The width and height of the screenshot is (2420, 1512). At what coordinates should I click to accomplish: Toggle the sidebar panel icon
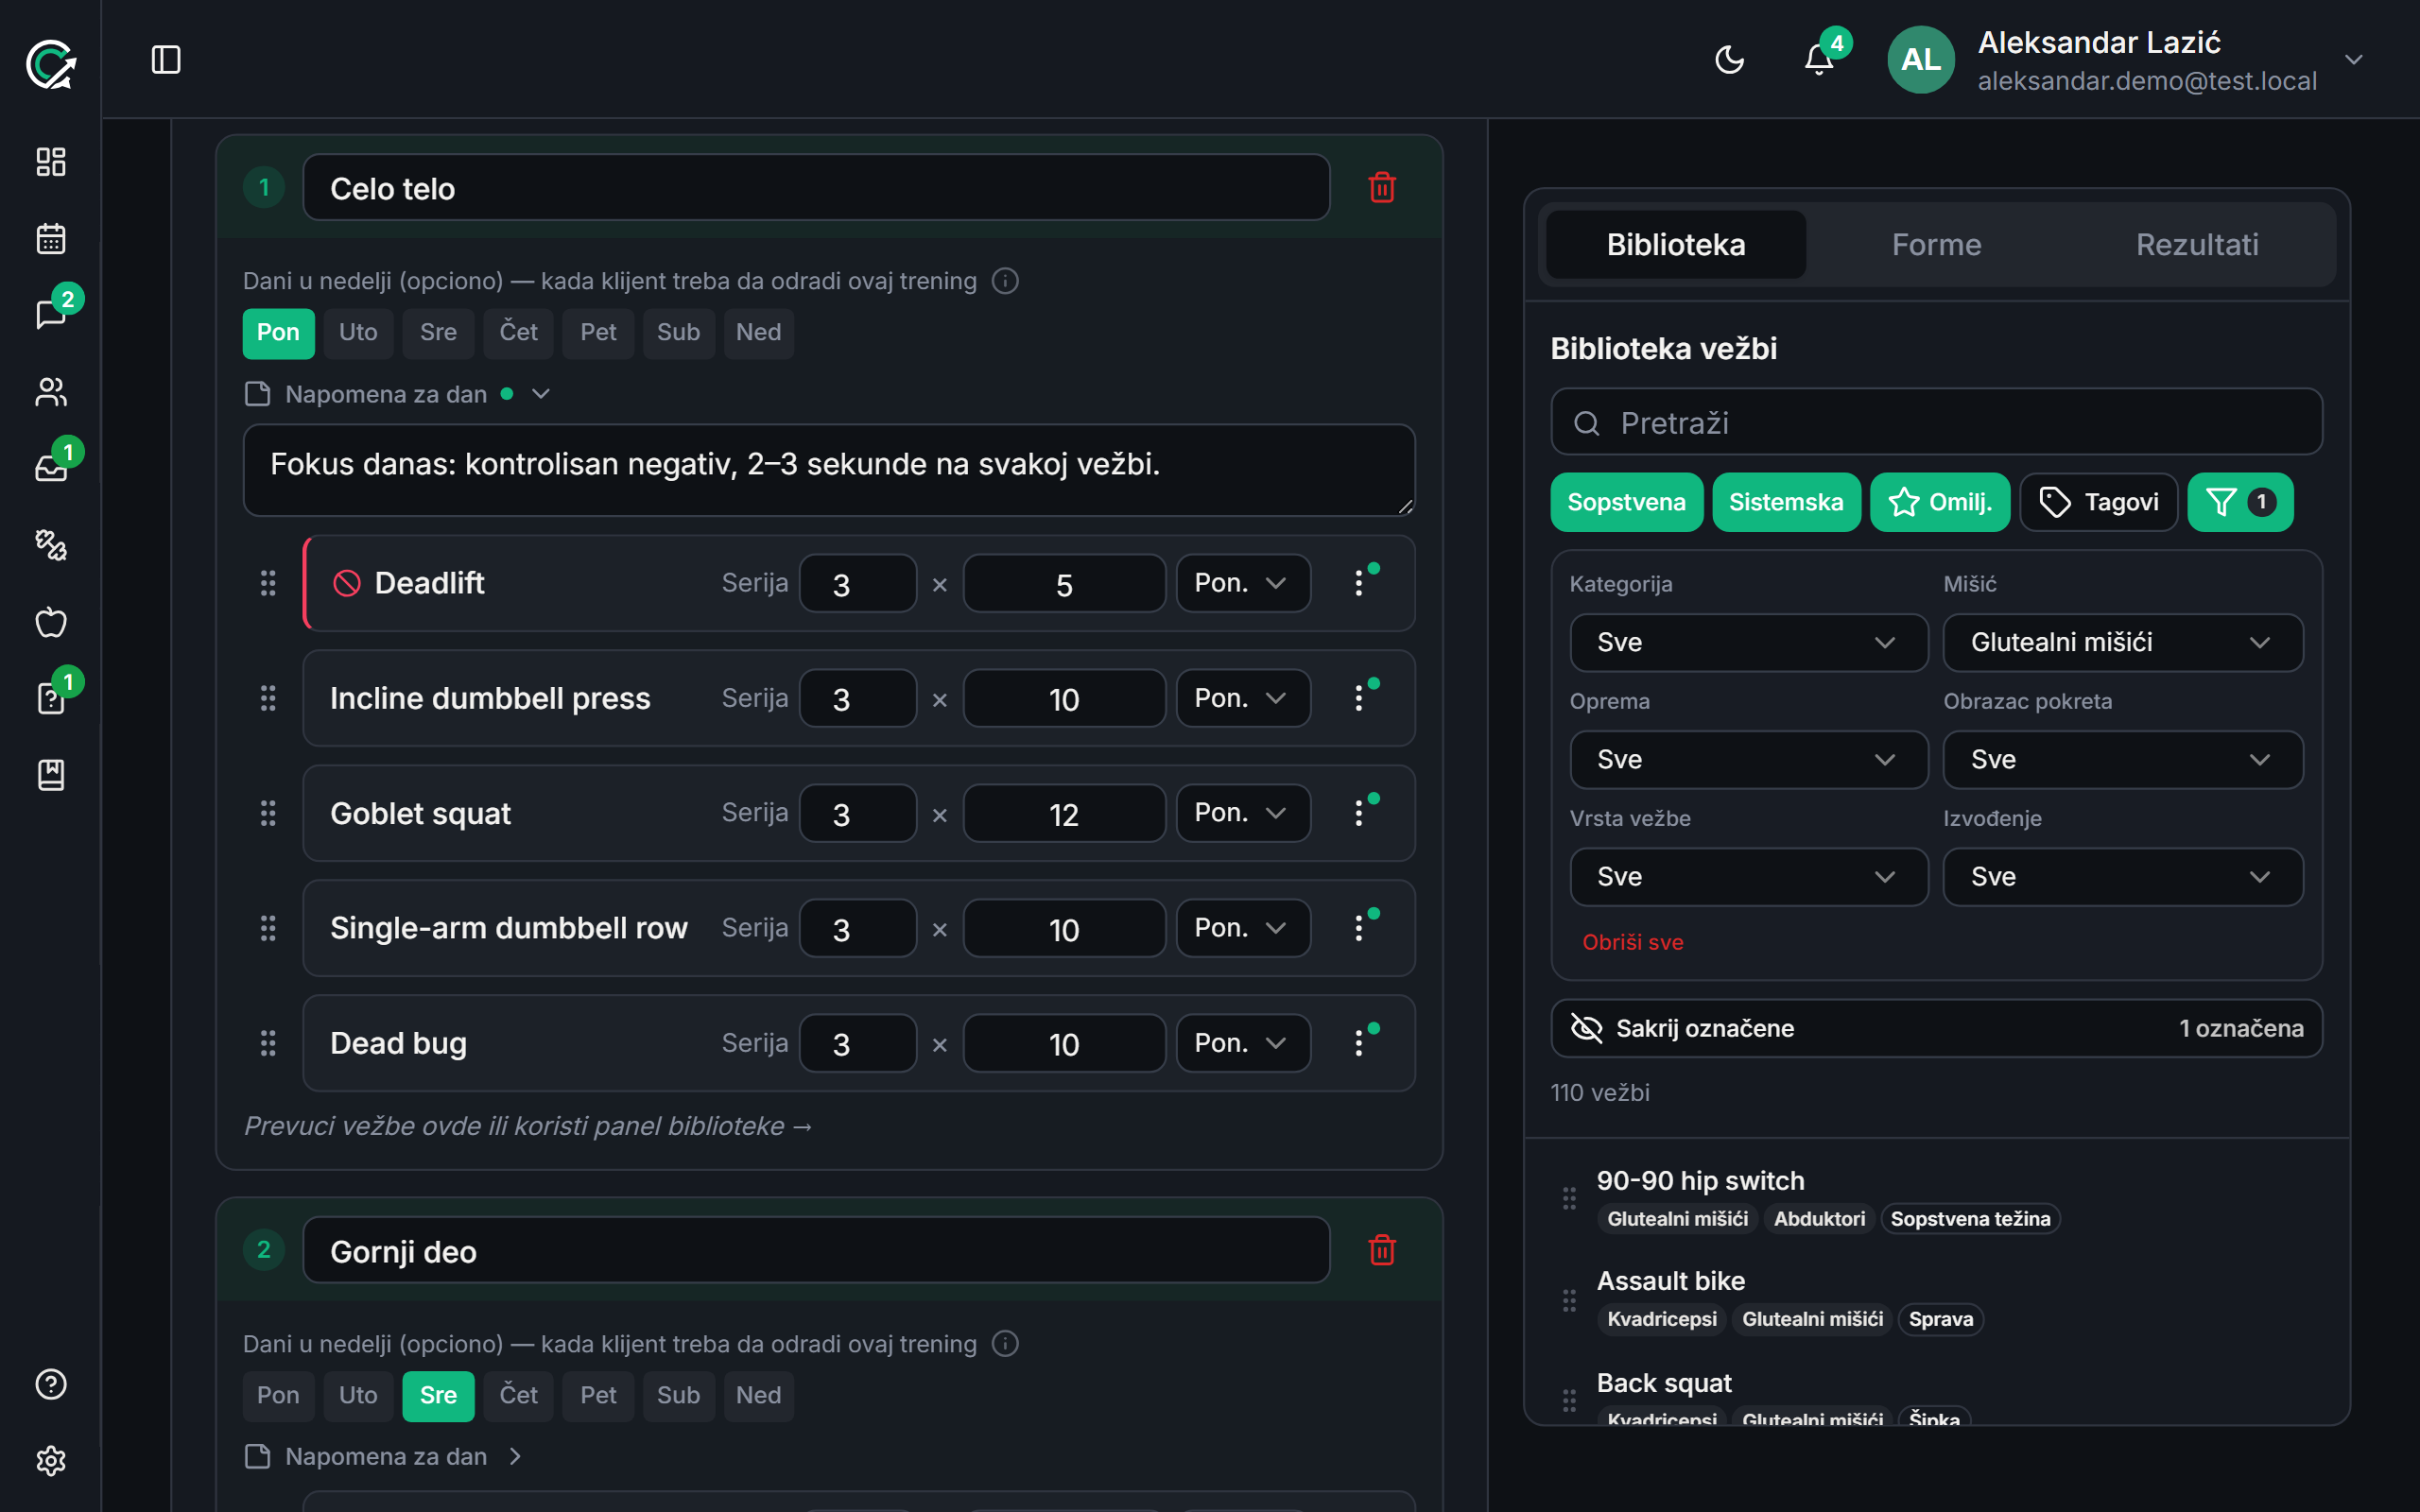tap(166, 60)
